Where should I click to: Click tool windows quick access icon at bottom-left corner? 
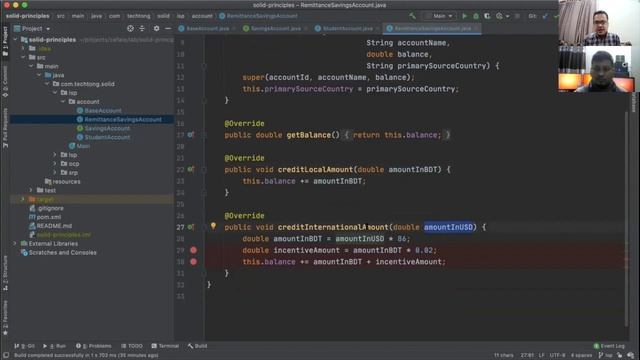pyautogui.click(x=6, y=355)
